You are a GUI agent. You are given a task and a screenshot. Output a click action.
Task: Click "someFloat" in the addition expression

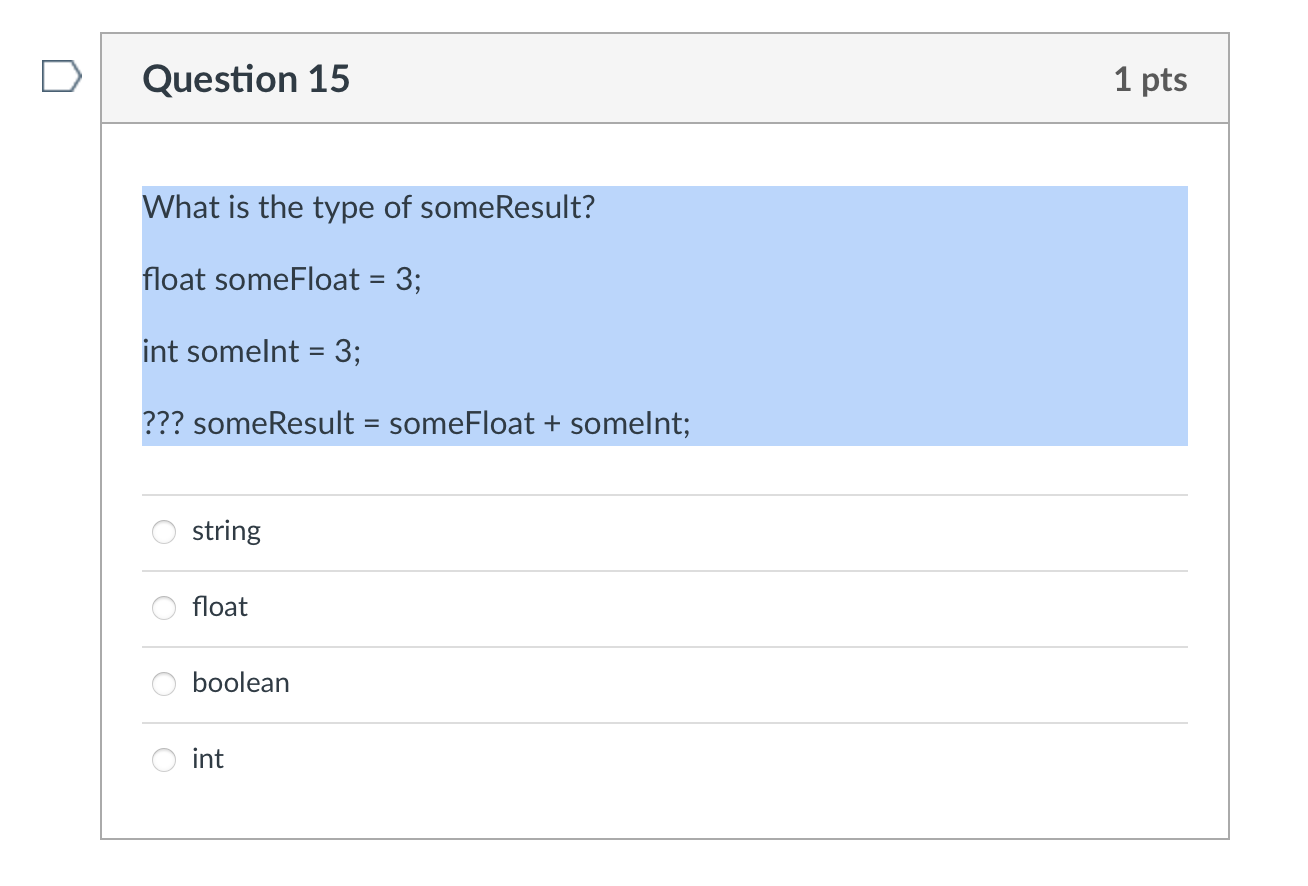462,424
